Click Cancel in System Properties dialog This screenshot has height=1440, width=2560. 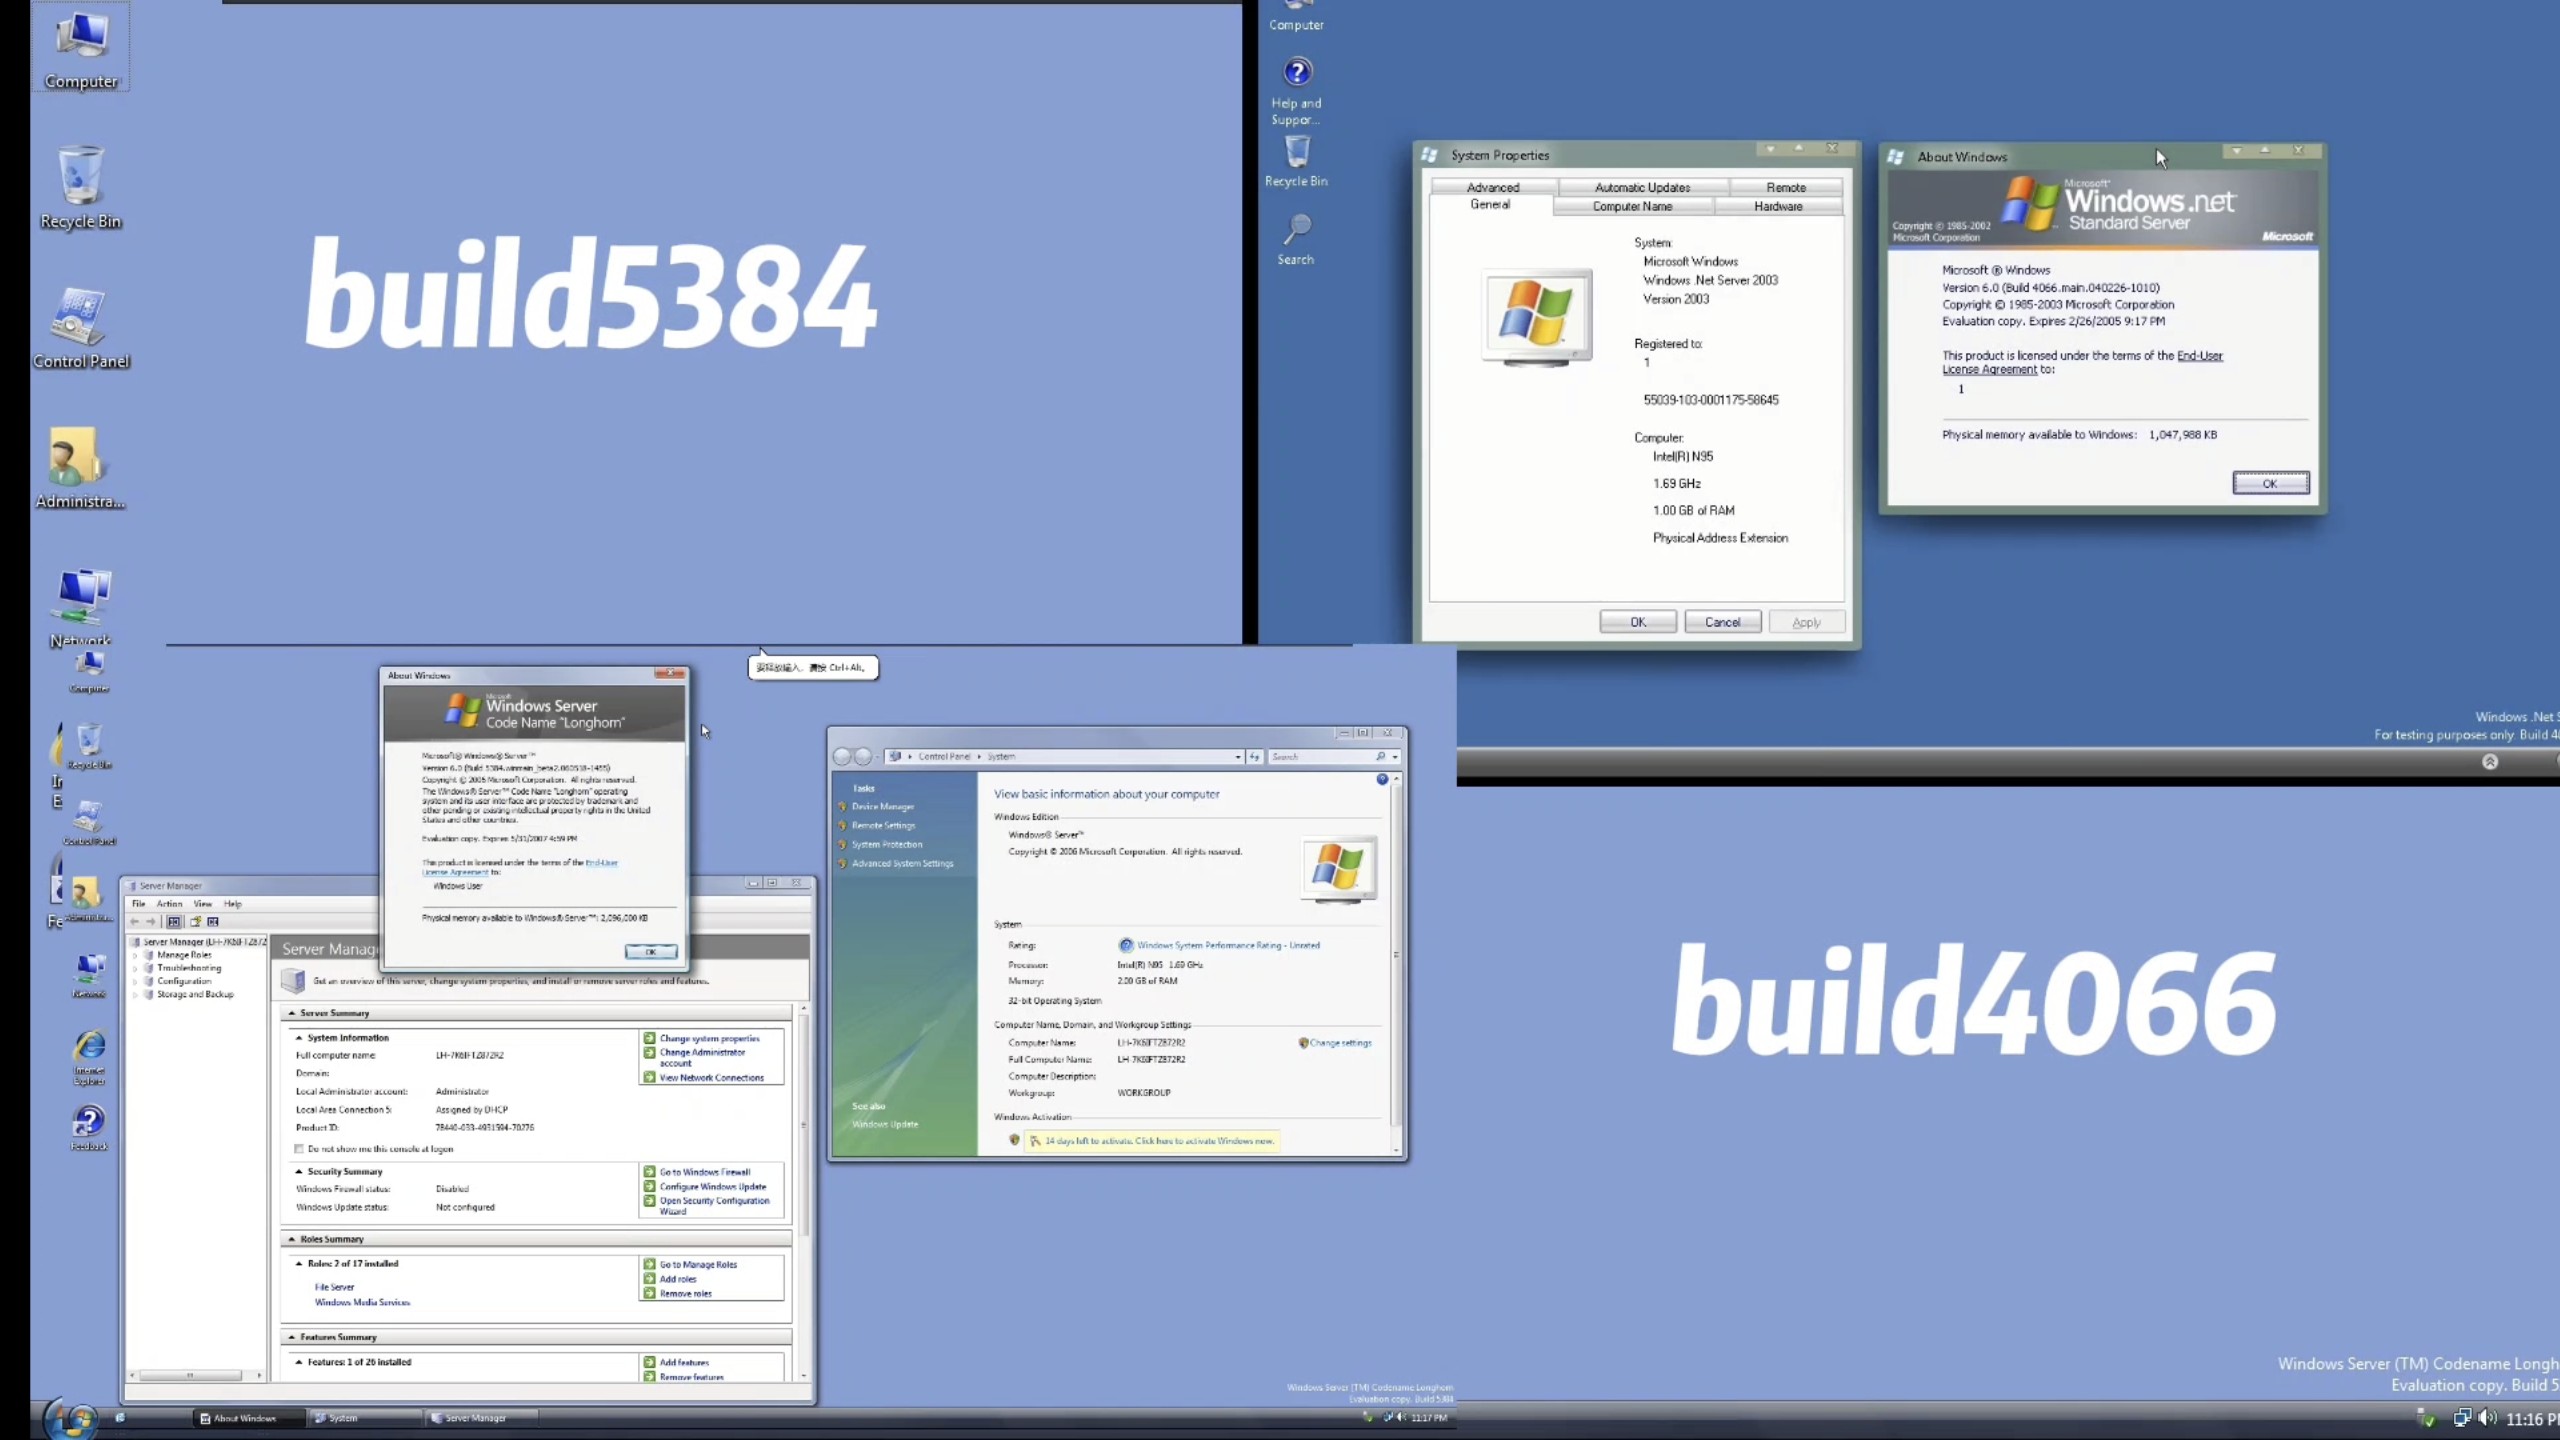(x=1722, y=622)
